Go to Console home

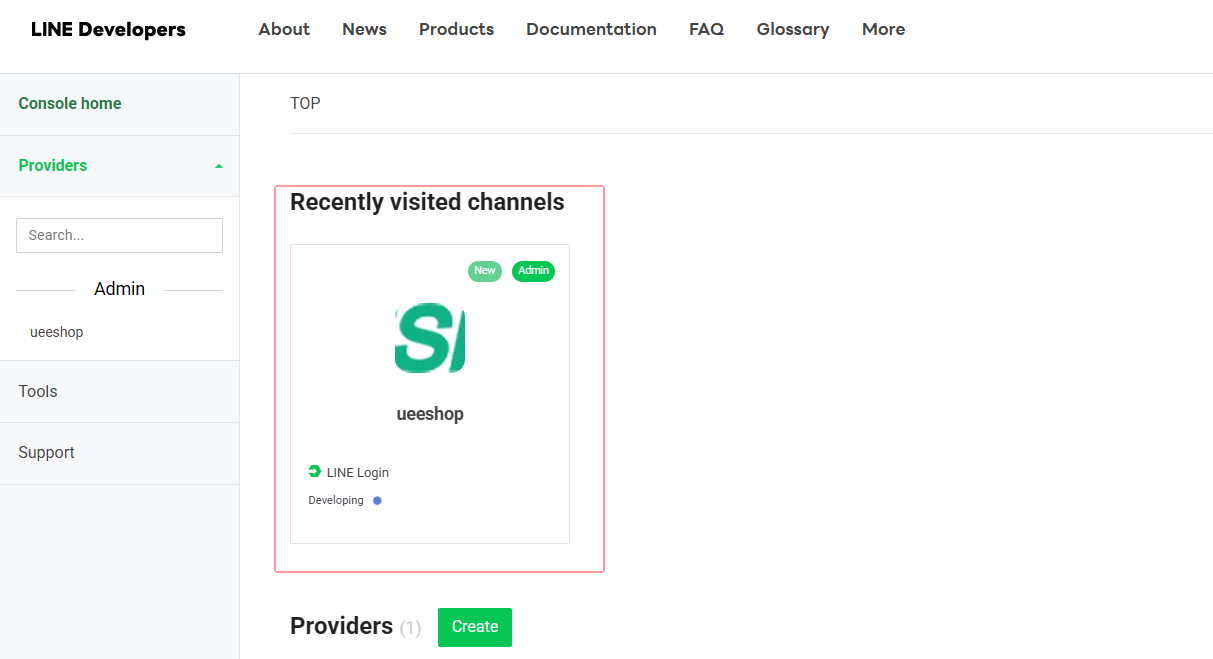pyautogui.click(x=70, y=104)
